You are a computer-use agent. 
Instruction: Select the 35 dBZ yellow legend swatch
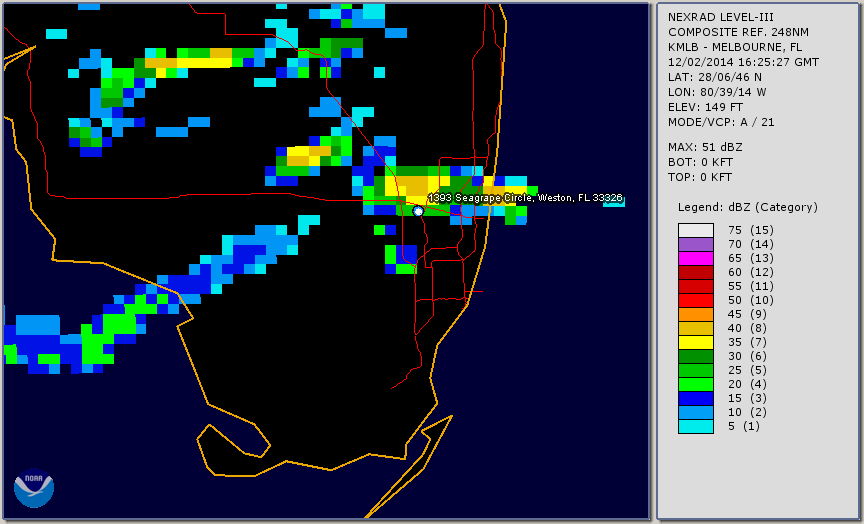tap(695, 342)
